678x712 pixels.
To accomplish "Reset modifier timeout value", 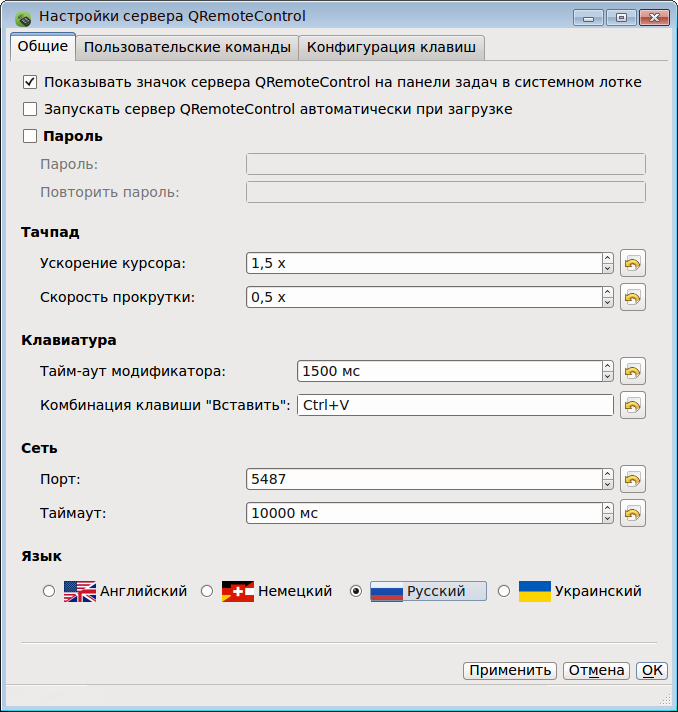I will [x=633, y=371].
